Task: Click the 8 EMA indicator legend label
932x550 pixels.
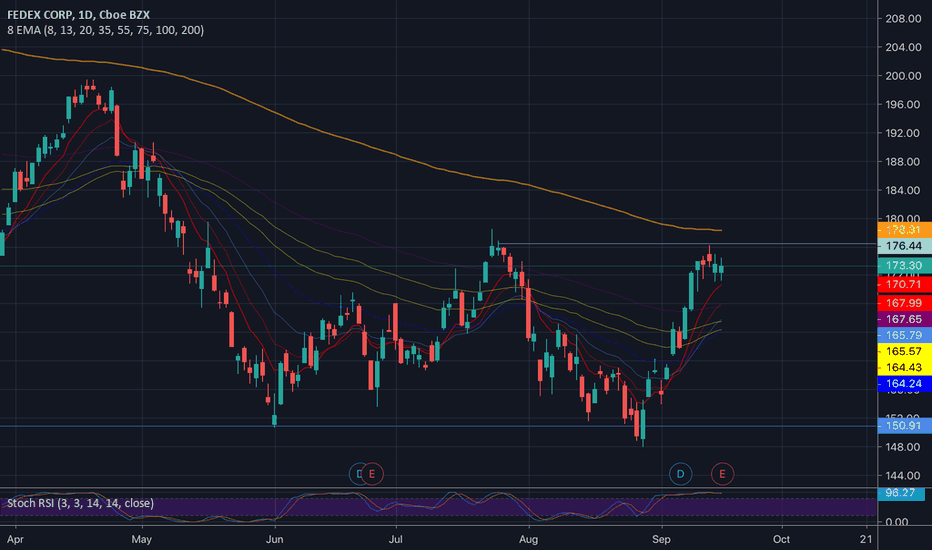Action: (105, 30)
